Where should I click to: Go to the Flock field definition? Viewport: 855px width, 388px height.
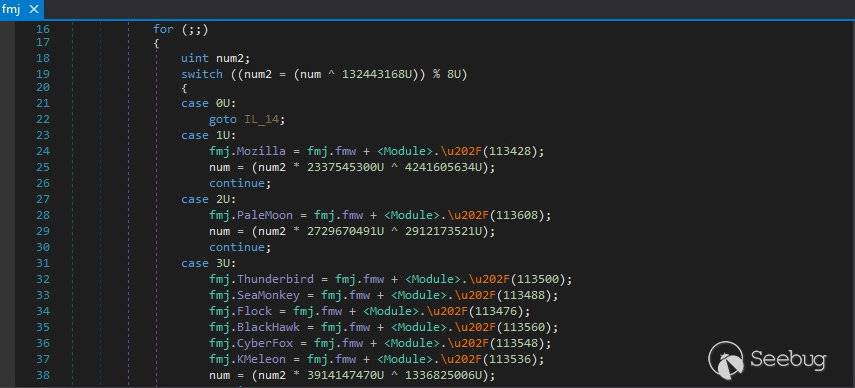click(254, 311)
